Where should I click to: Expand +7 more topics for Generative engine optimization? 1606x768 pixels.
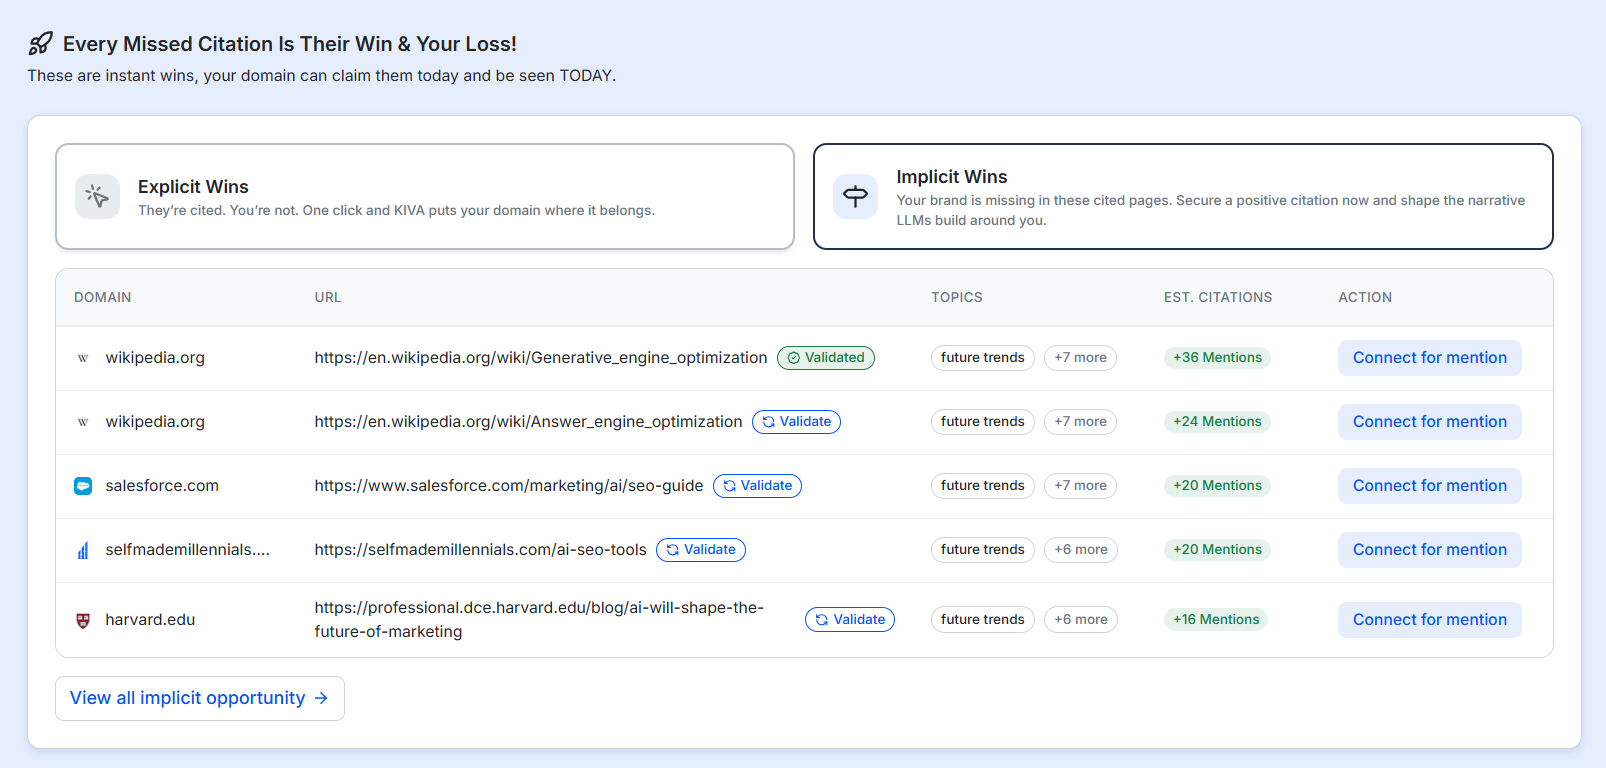(1080, 358)
